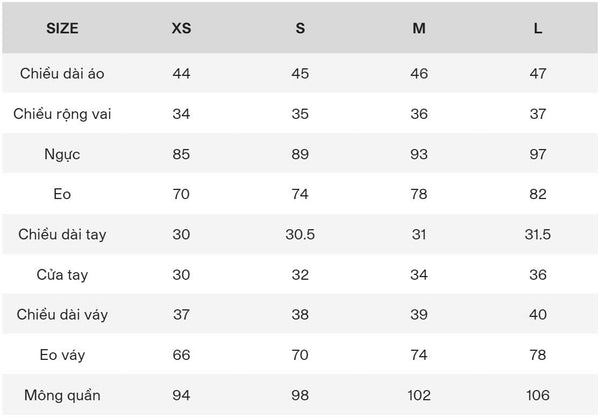Select the Eo value 82 for size L
Screen dimensions: 600x418
click(538, 194)
